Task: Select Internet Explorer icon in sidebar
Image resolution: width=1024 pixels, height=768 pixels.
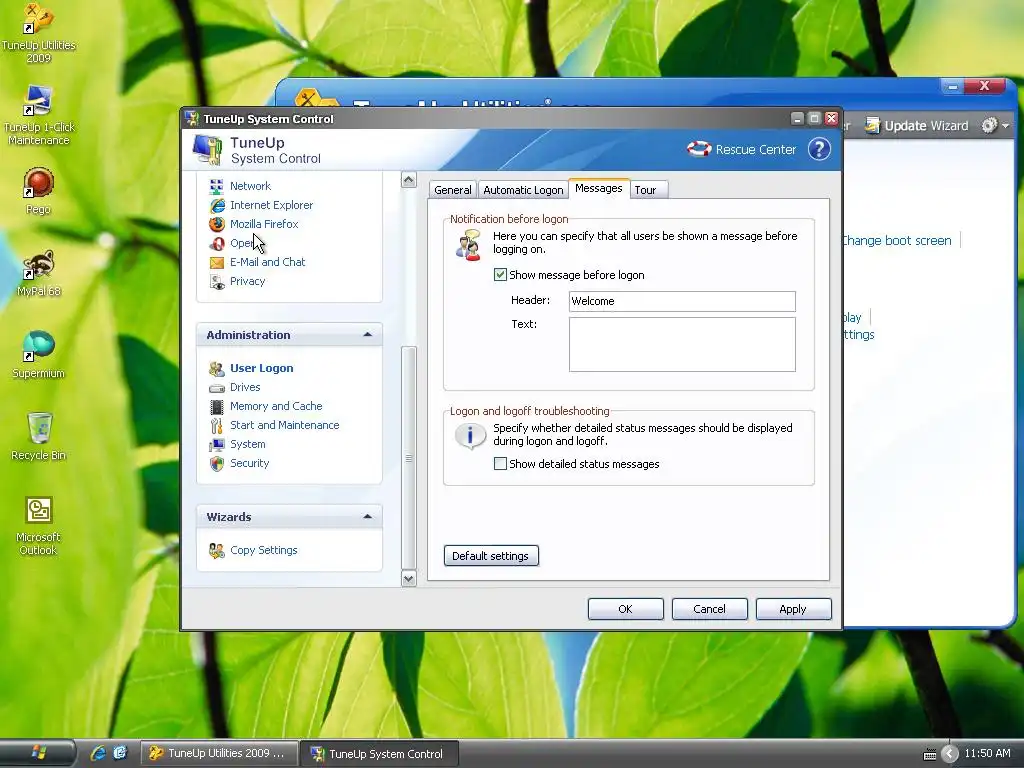Action: tap(217, 205)
